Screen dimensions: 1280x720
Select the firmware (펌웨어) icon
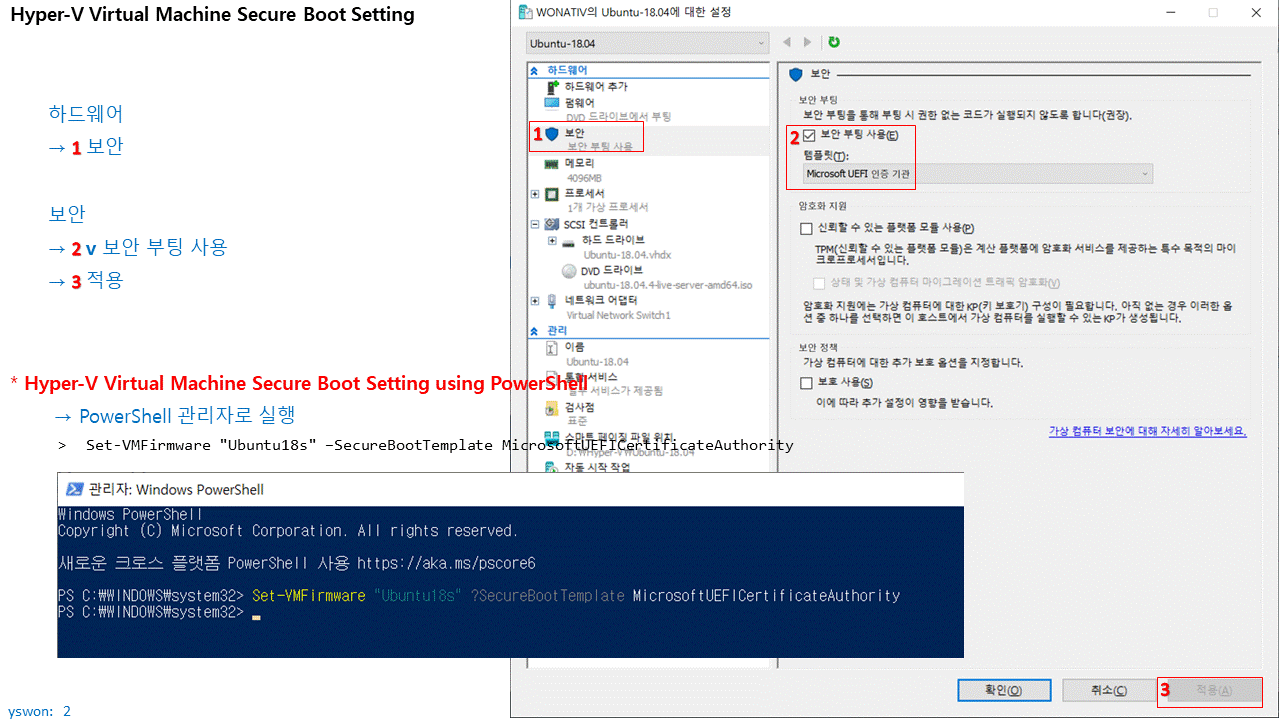[x=552, y=102]
